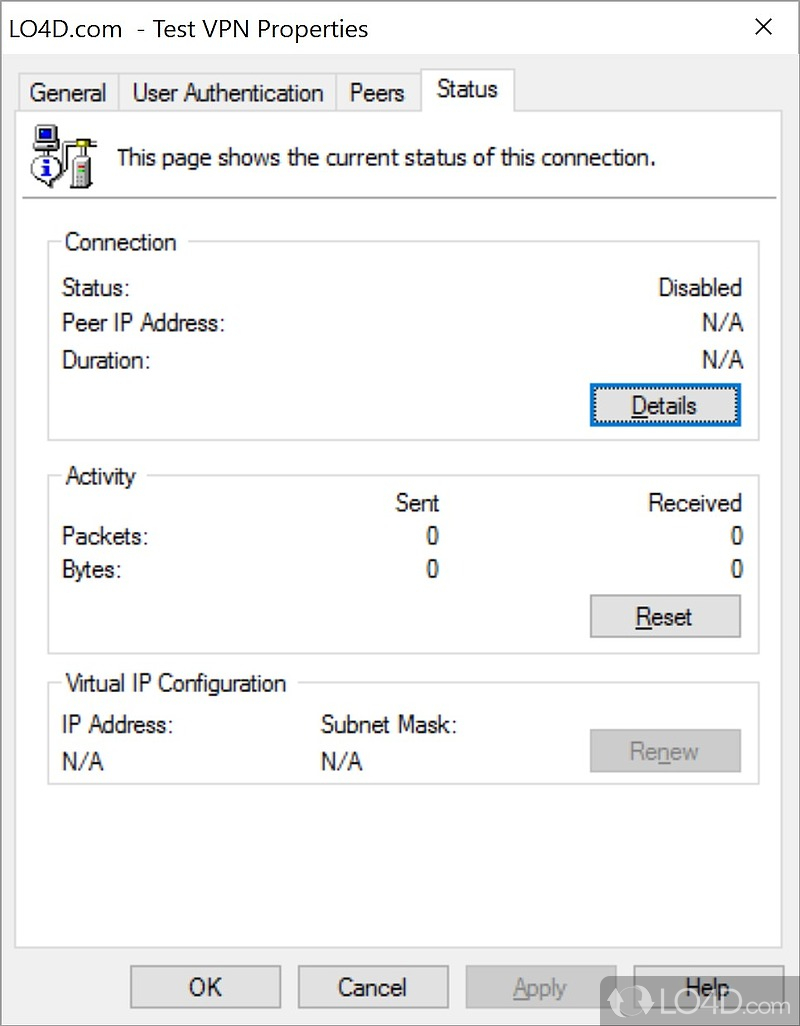
Task: Close the Test VPN Properties window
Action: [763, 28]
